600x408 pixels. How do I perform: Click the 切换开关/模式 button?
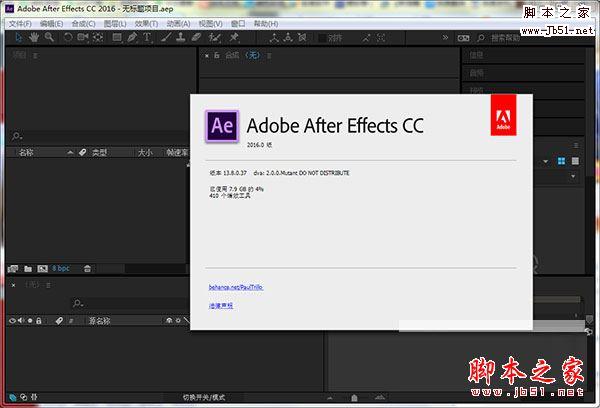click(204, 398)
